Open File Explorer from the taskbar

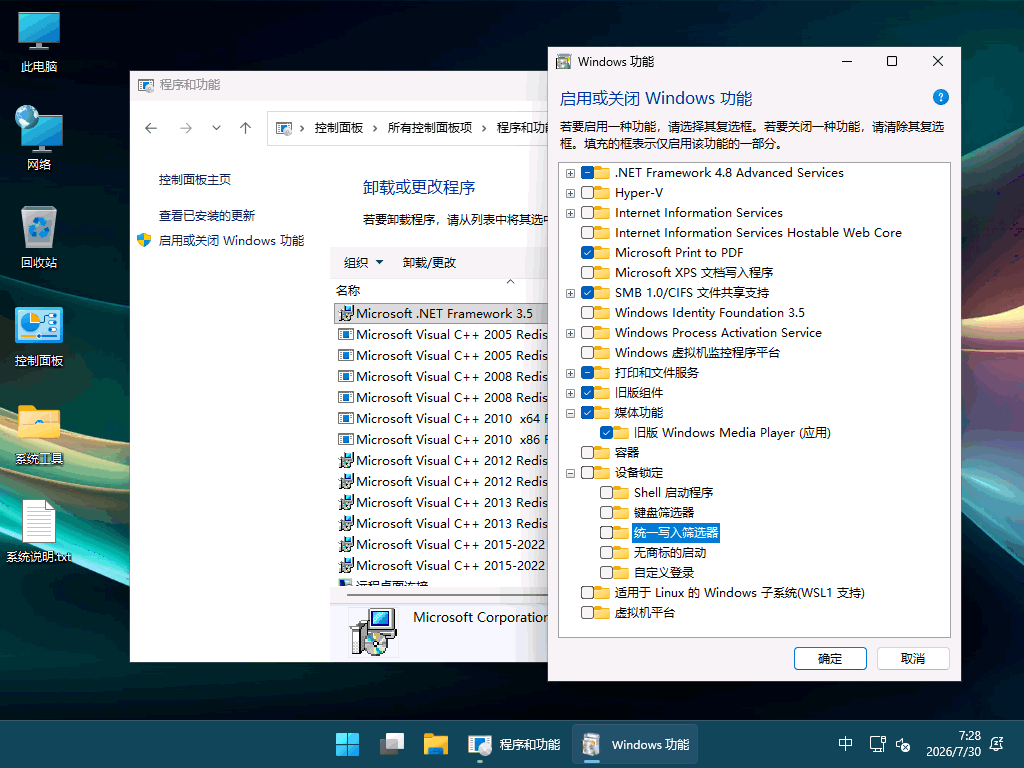pos(436,744)
